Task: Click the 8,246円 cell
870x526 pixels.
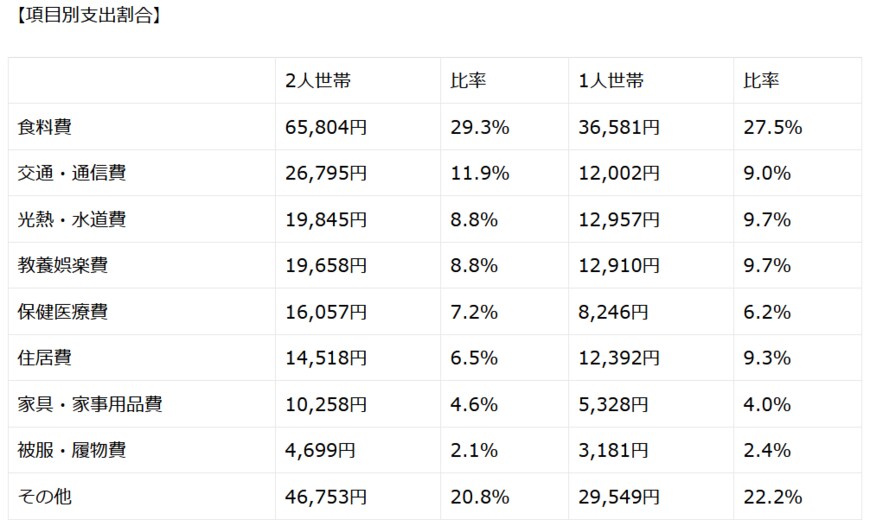Action: [x=613, y=311]
